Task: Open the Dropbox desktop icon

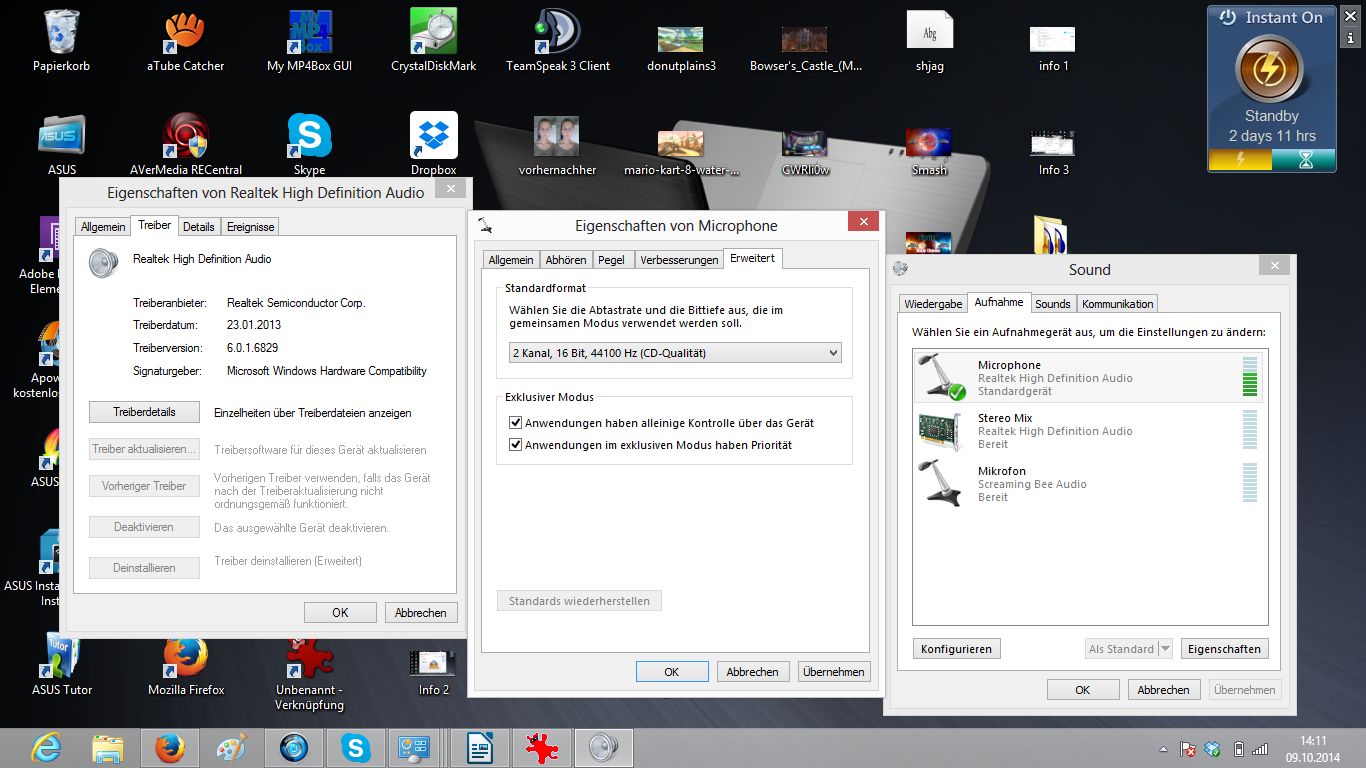Action: click(x=434, y=145)
